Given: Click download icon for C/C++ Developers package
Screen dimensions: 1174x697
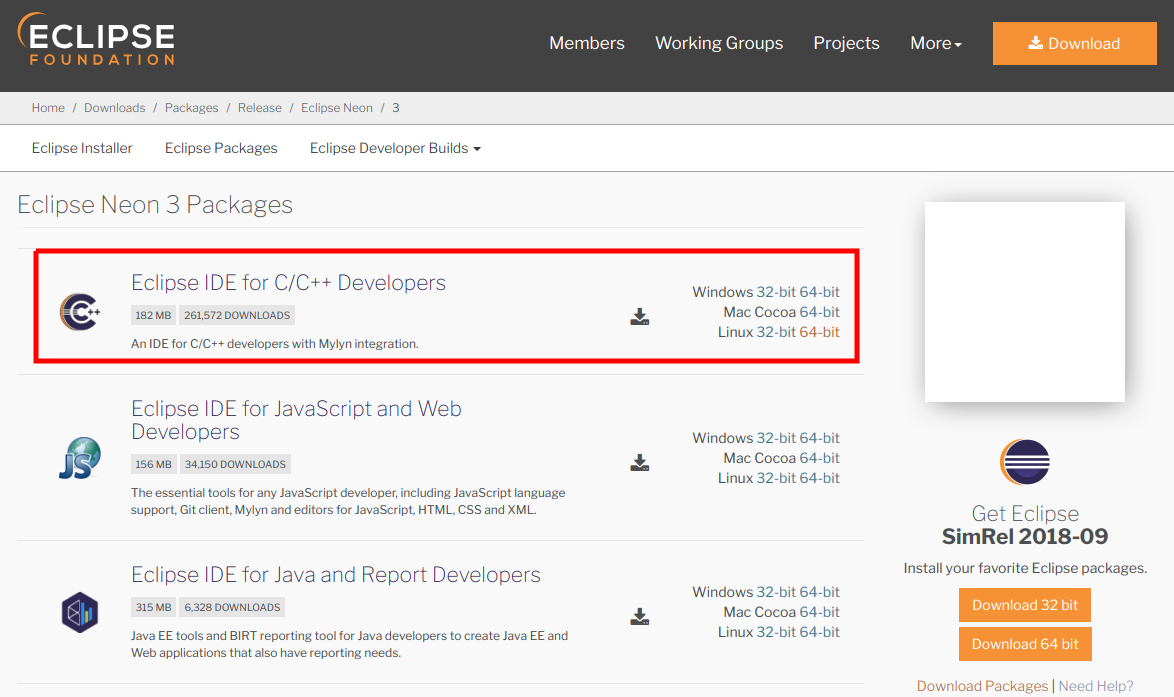Looking at the screenshot, I should click(639, 317).
